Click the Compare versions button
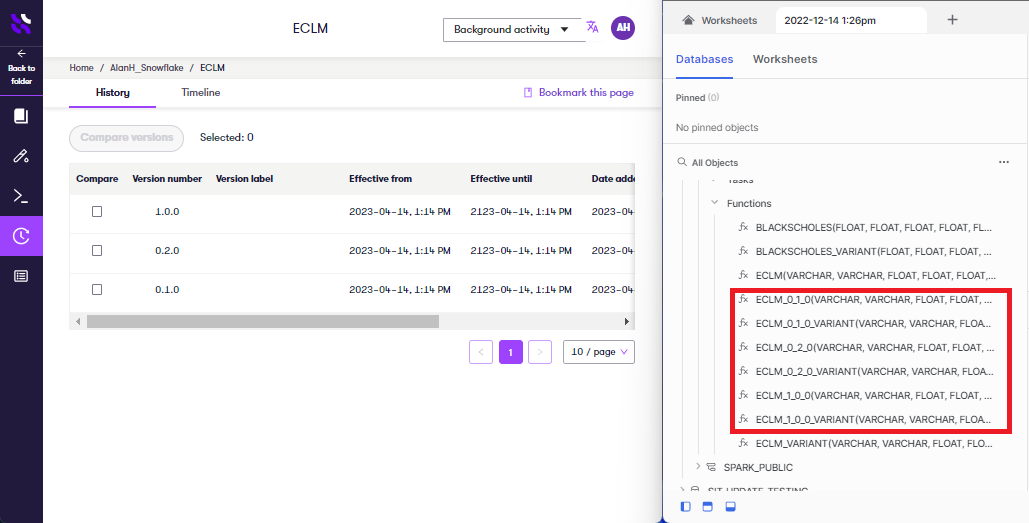This screenshot has width=1029, height=523. [127, 138]
